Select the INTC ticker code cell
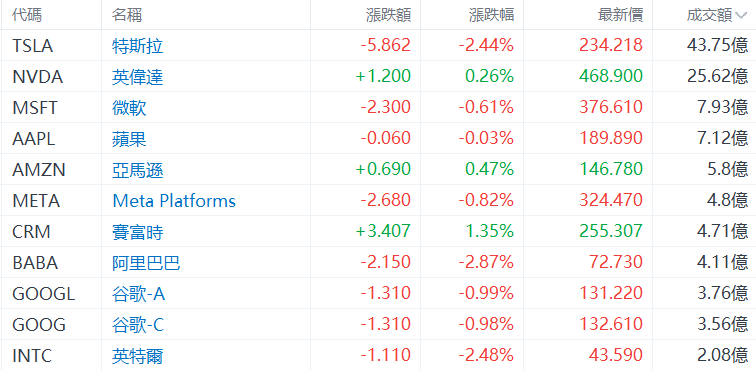 coord(32,356)
